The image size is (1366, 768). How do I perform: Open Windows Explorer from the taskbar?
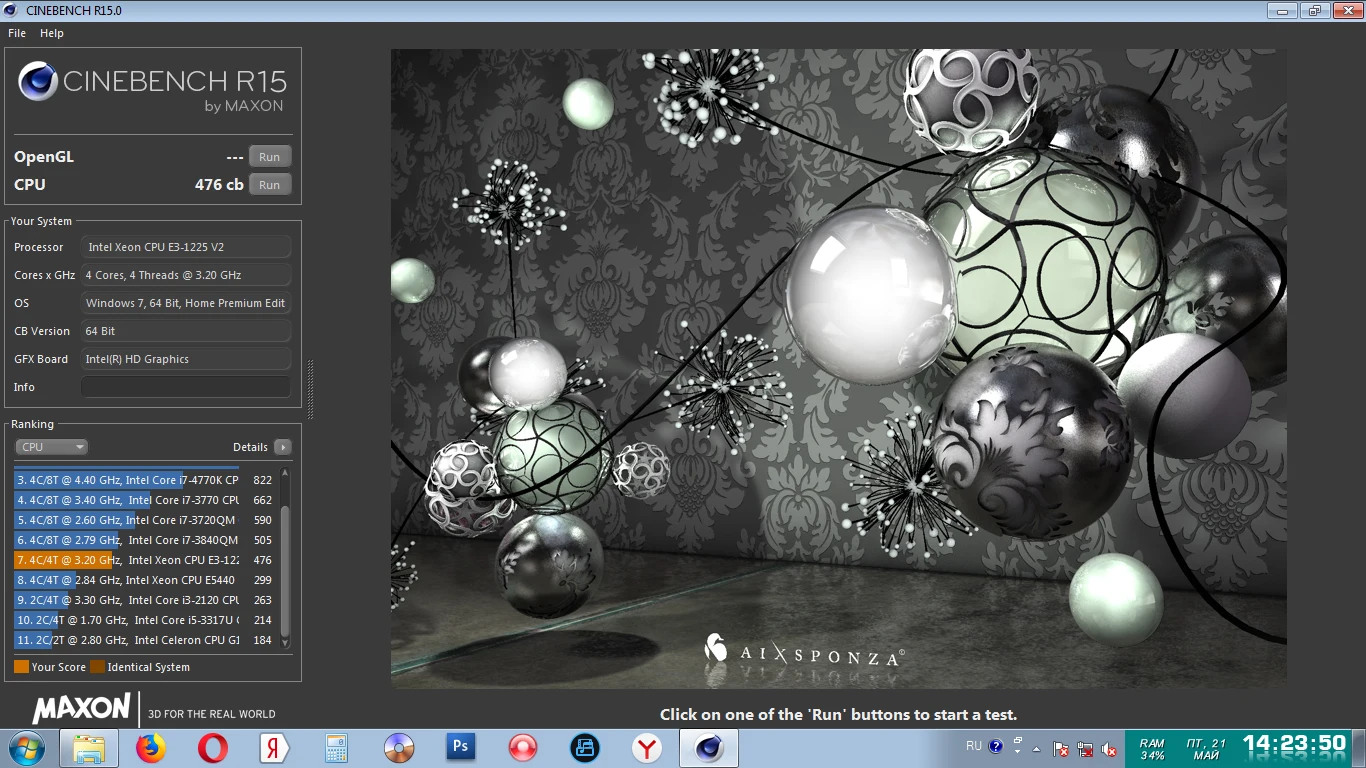89,748
